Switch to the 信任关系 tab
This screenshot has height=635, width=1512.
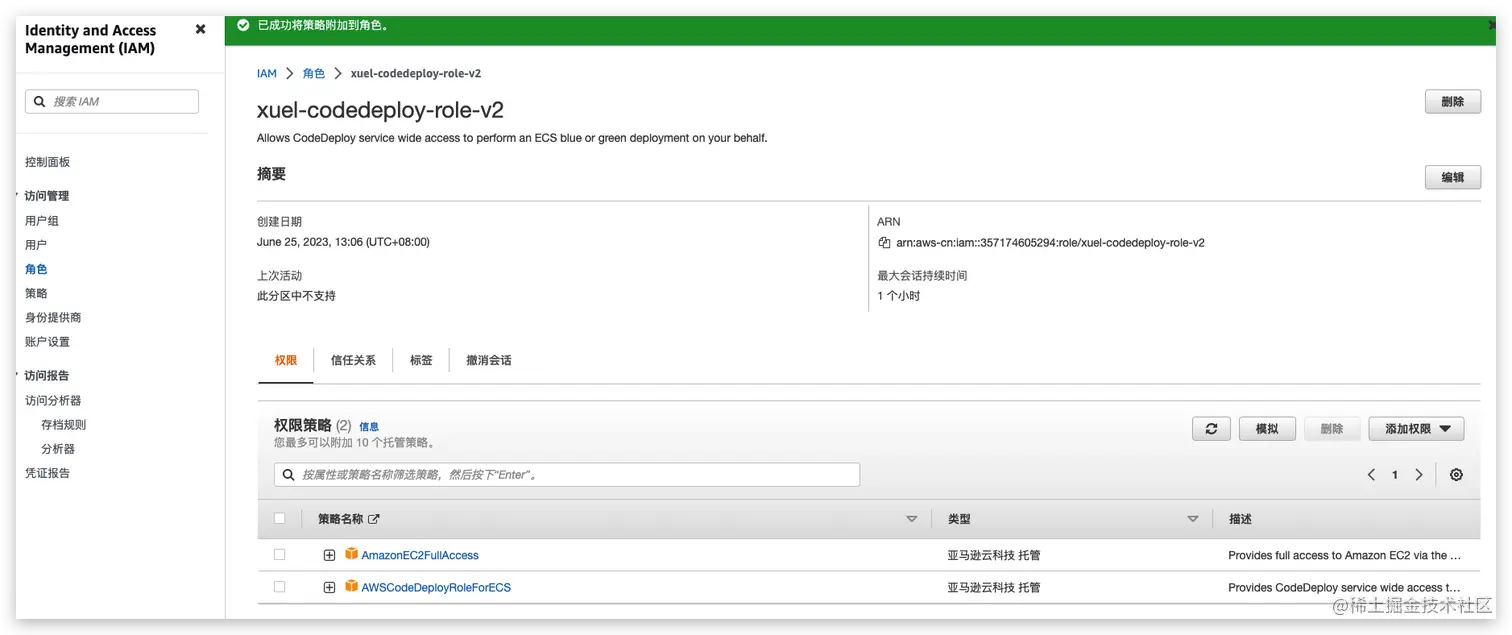pyautogui.click(x=353, y=360)
